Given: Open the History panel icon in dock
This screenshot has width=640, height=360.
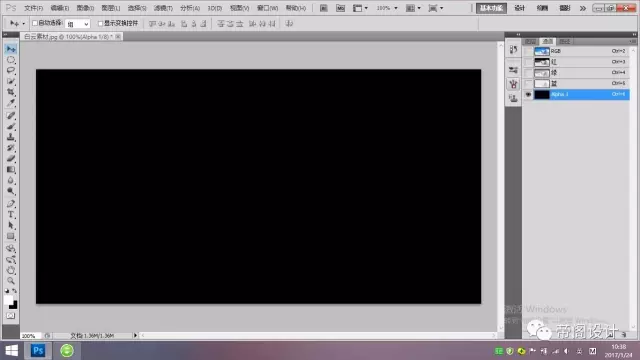Looking at the screenshot, I should pos(513,50).
